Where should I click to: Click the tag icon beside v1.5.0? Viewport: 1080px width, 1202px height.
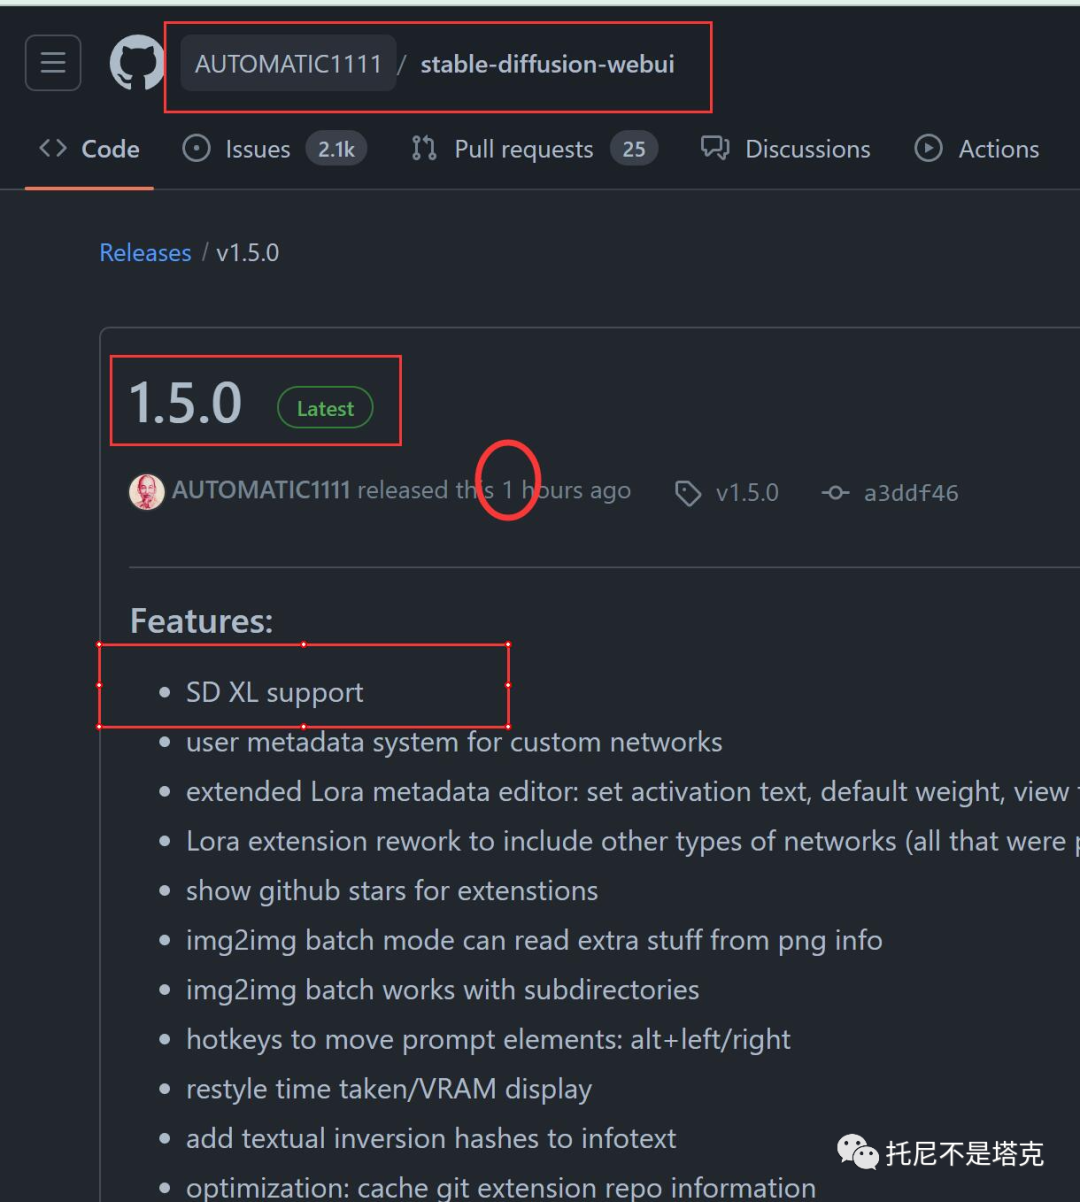688,493
